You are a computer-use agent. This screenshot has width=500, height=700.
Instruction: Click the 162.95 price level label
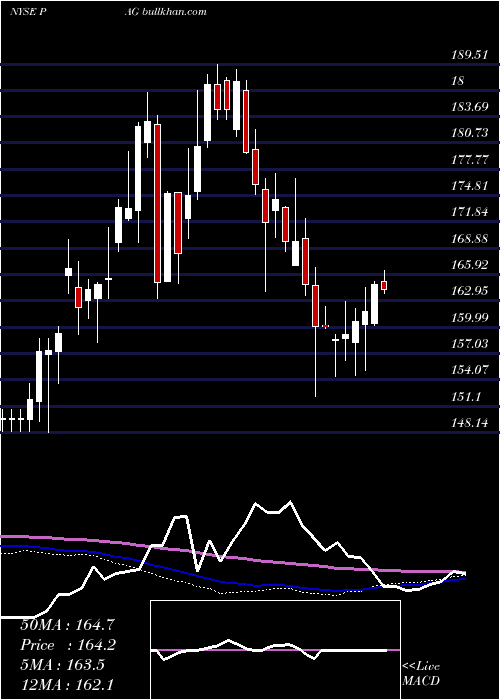[x=470, y=291]
